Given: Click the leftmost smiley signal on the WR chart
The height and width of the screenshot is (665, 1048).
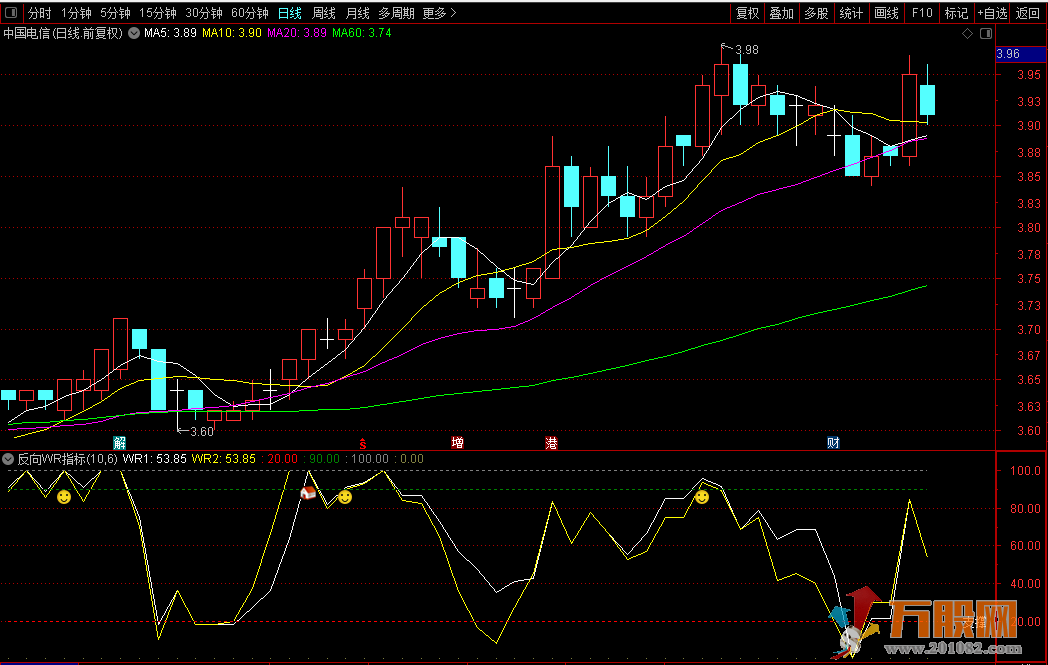Looking at the screenshot, I should coord(64,497).
